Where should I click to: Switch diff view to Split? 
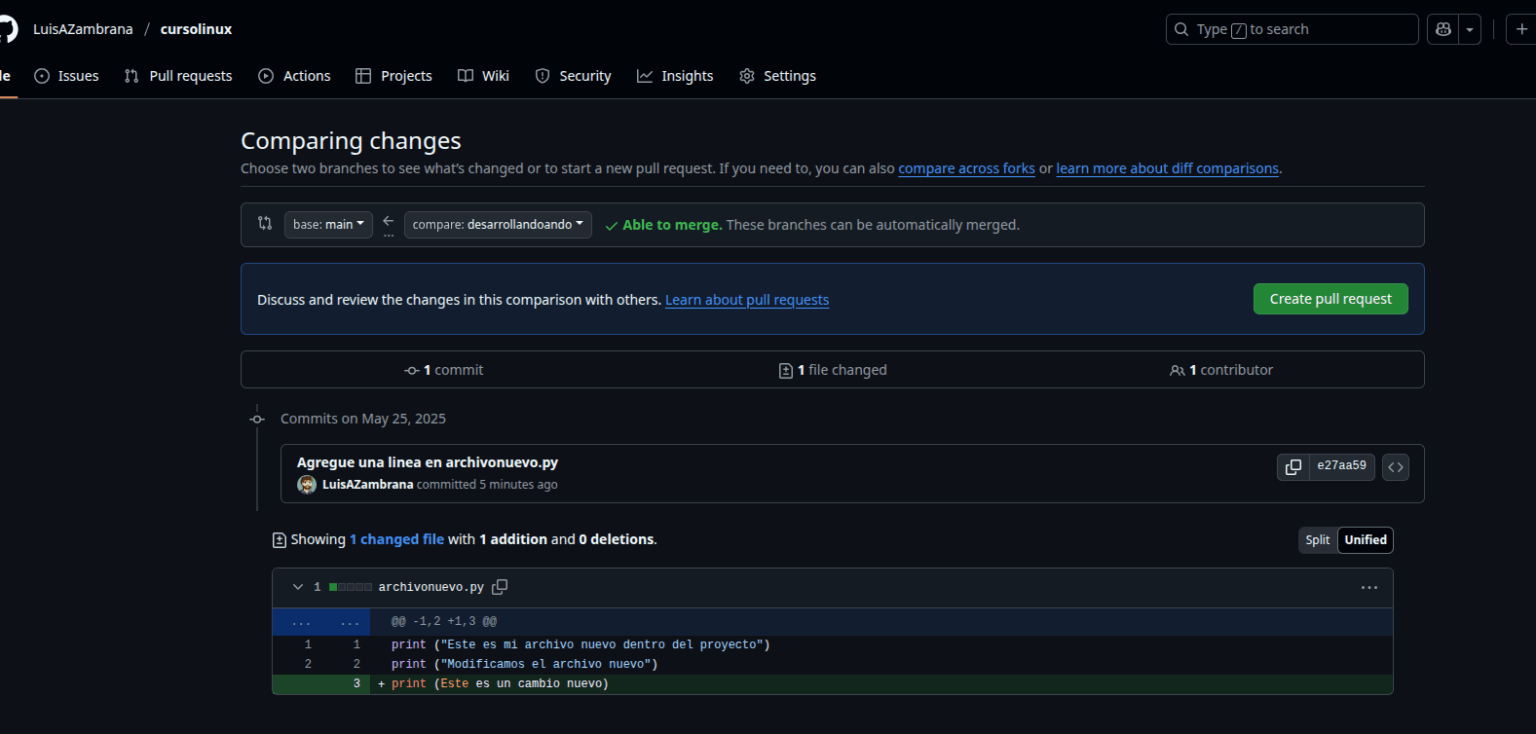pyautogui.click(x=1317, y=539)
